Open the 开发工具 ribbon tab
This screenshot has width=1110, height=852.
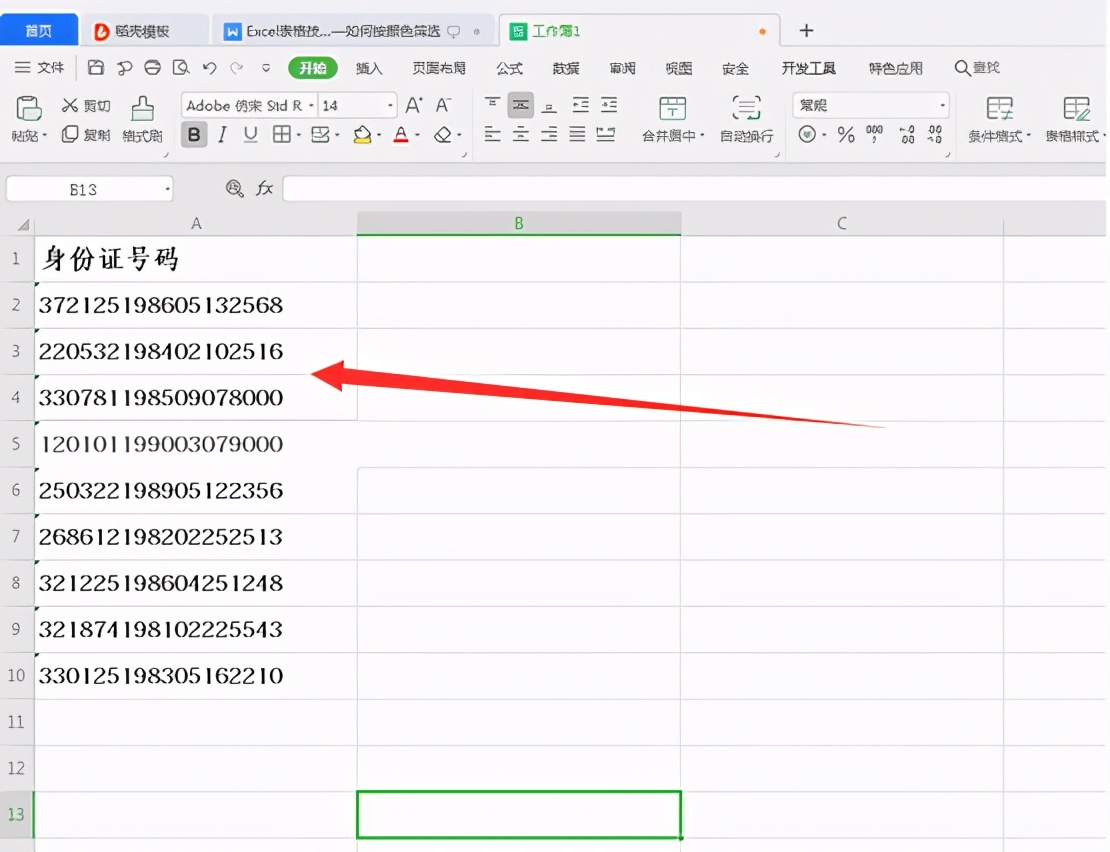808,68
